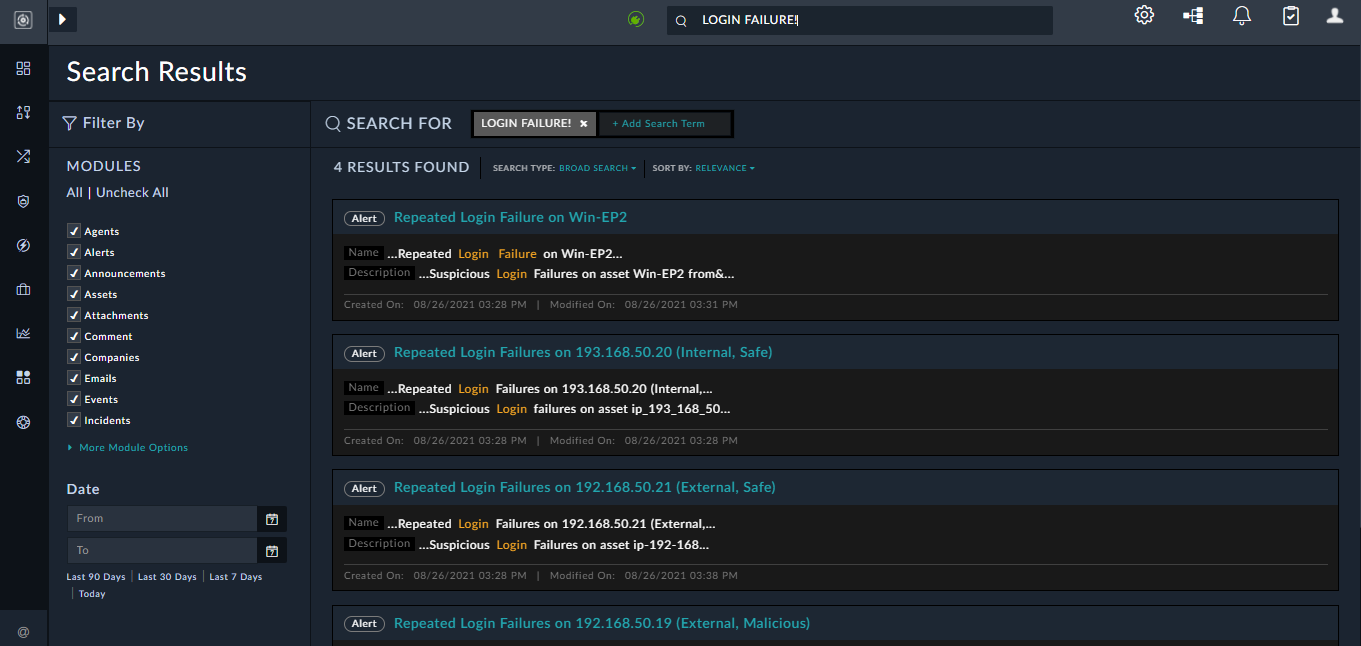1361x646 pixels.
Task: Open the user profile icon
Action: [x=1334, y=15]
